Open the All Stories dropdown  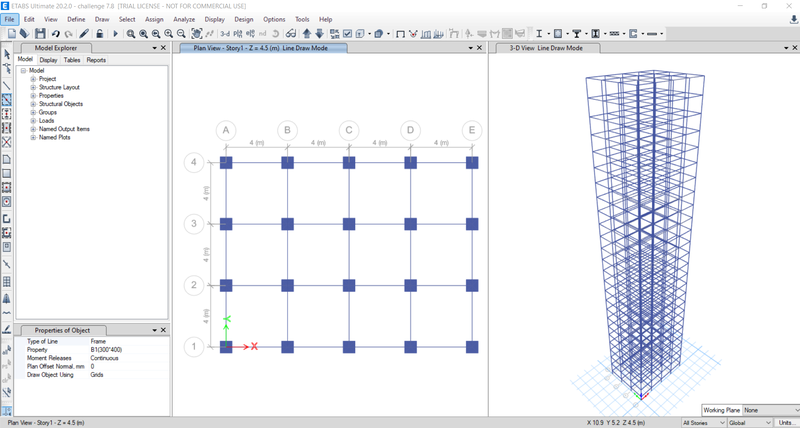point(704,423)
